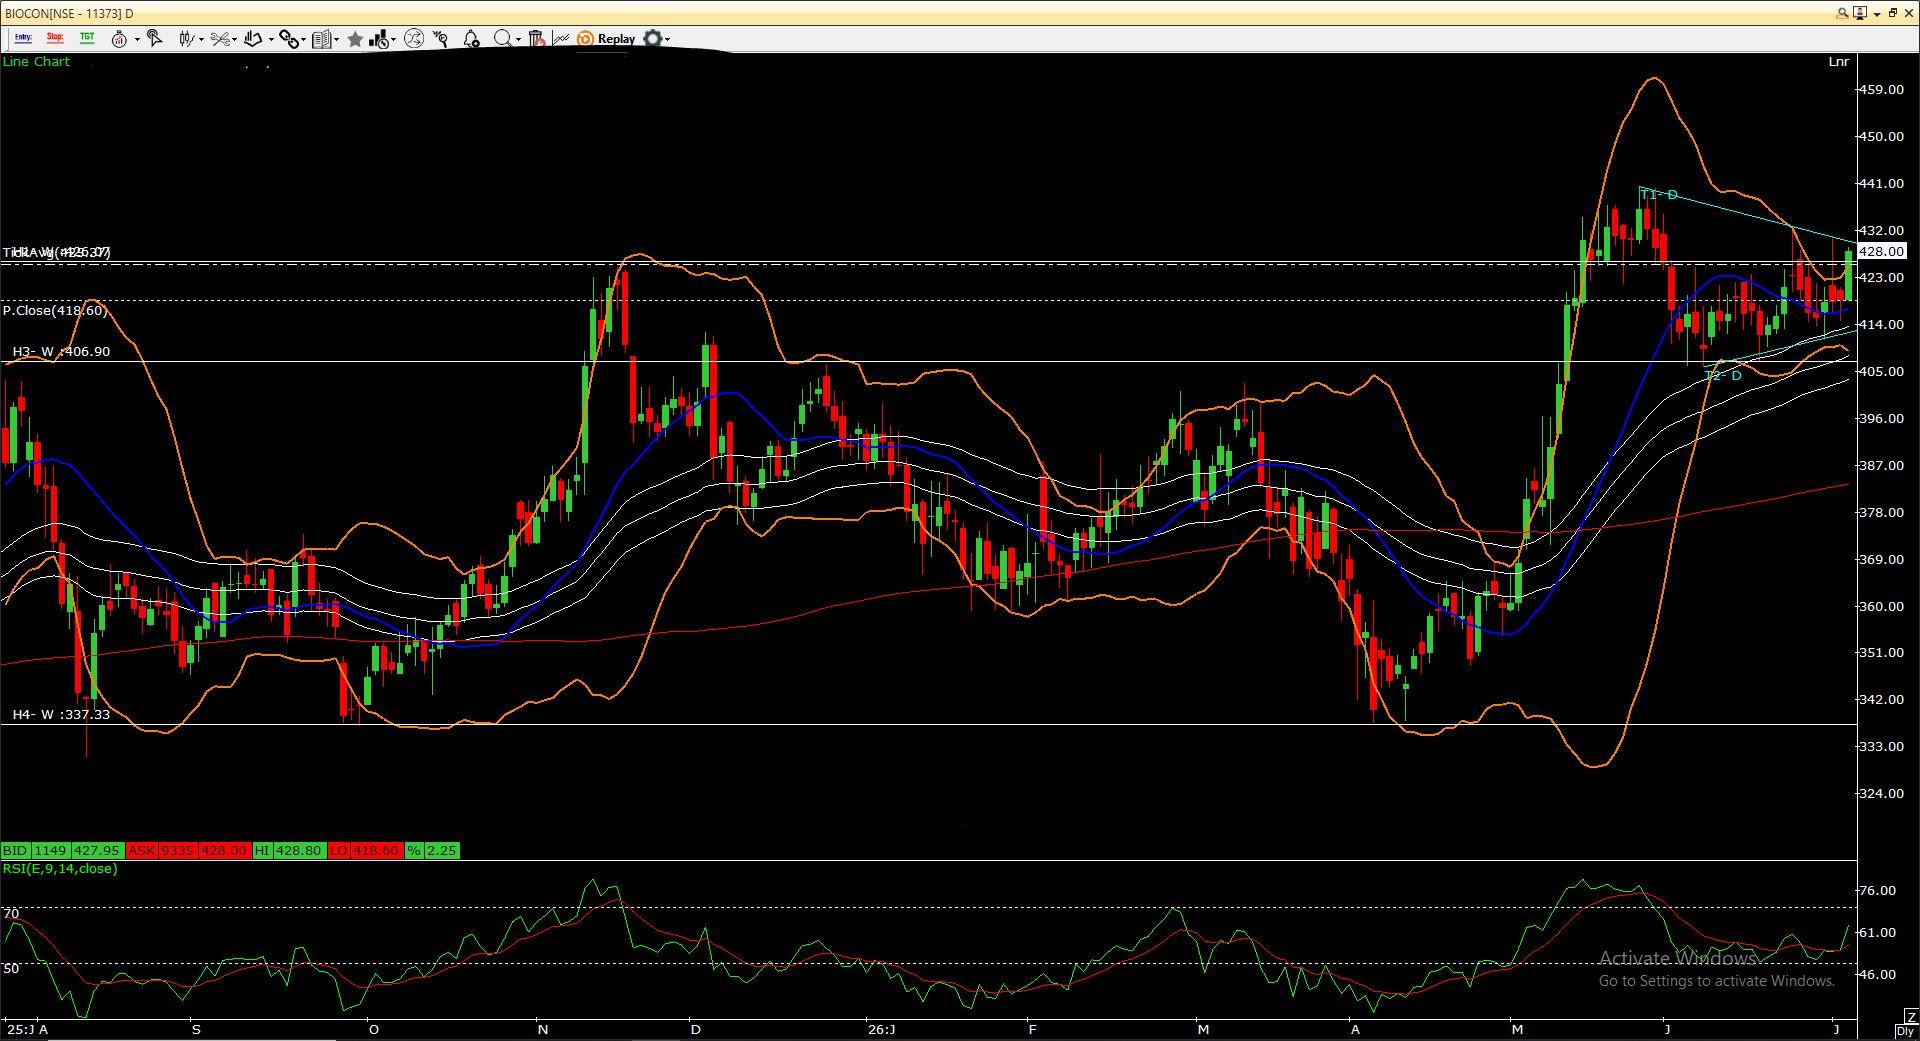Click the BIOCON[NSE - 11373] D title
The width and height of the screenshot is (1920, 1041).
pos(69,14)
